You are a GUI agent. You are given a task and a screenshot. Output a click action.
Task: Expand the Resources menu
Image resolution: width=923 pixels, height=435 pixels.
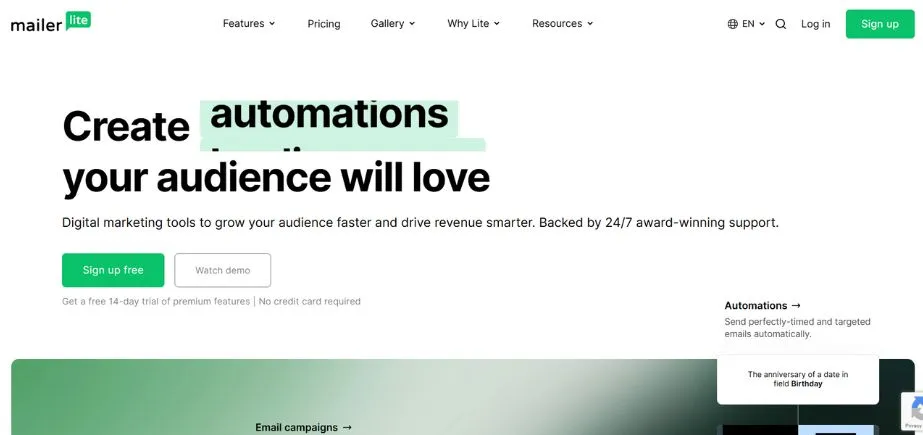(x=562, y=24)
